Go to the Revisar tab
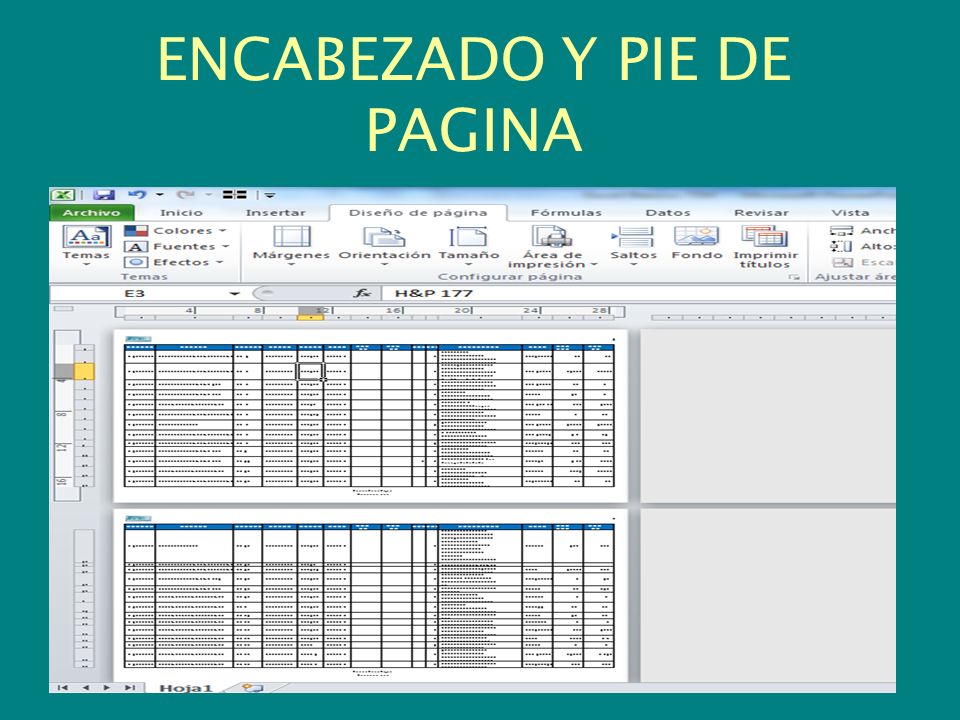The image size is (960, 720). (x=761, y=212)
